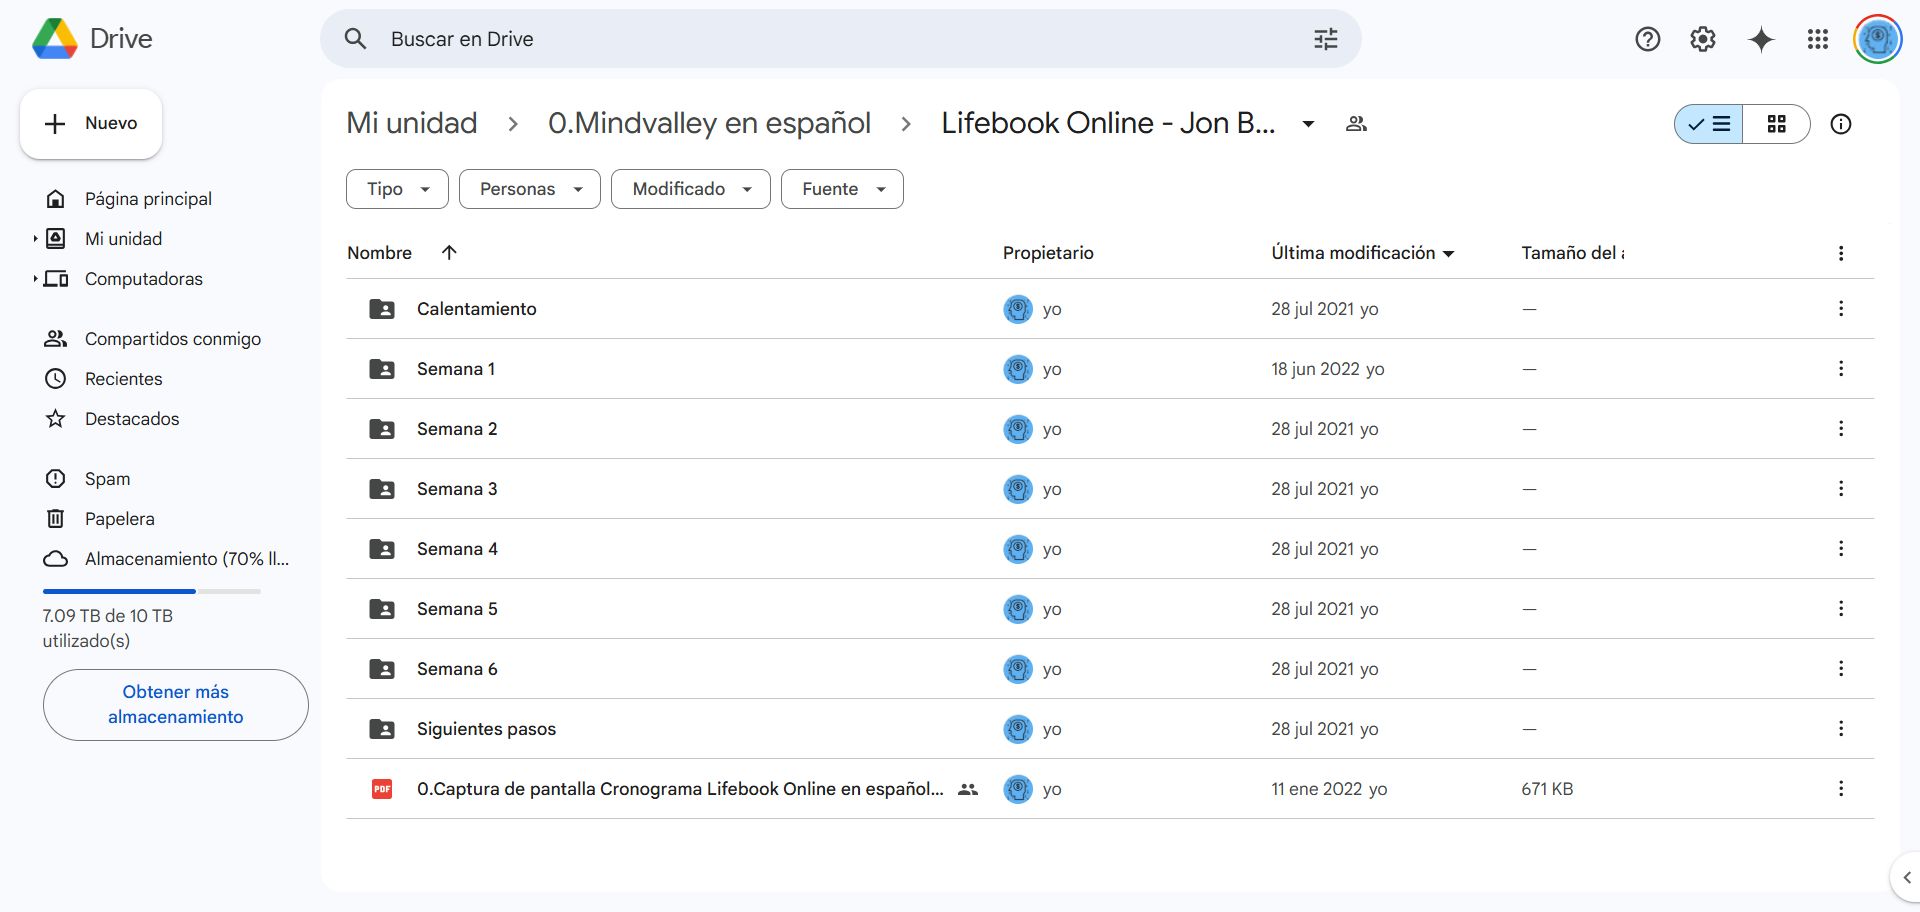Click Obtener más almacenamiento button
This screenshot has width=1920, height=912.
pos(176,705)
